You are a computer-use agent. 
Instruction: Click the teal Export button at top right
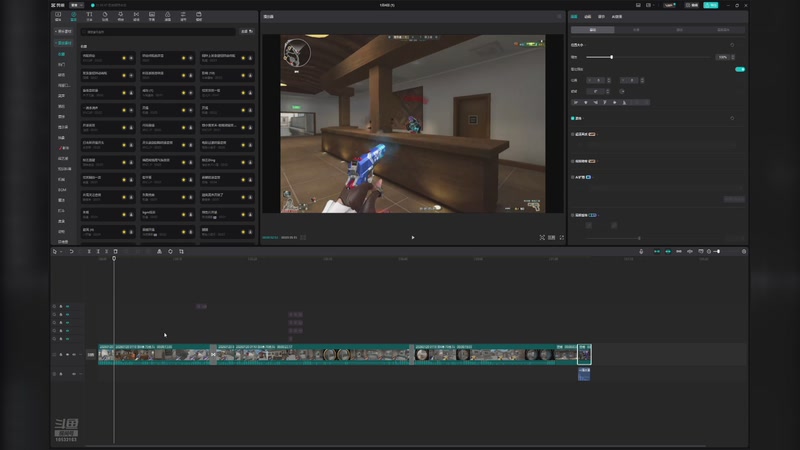(x=712, y=5)
